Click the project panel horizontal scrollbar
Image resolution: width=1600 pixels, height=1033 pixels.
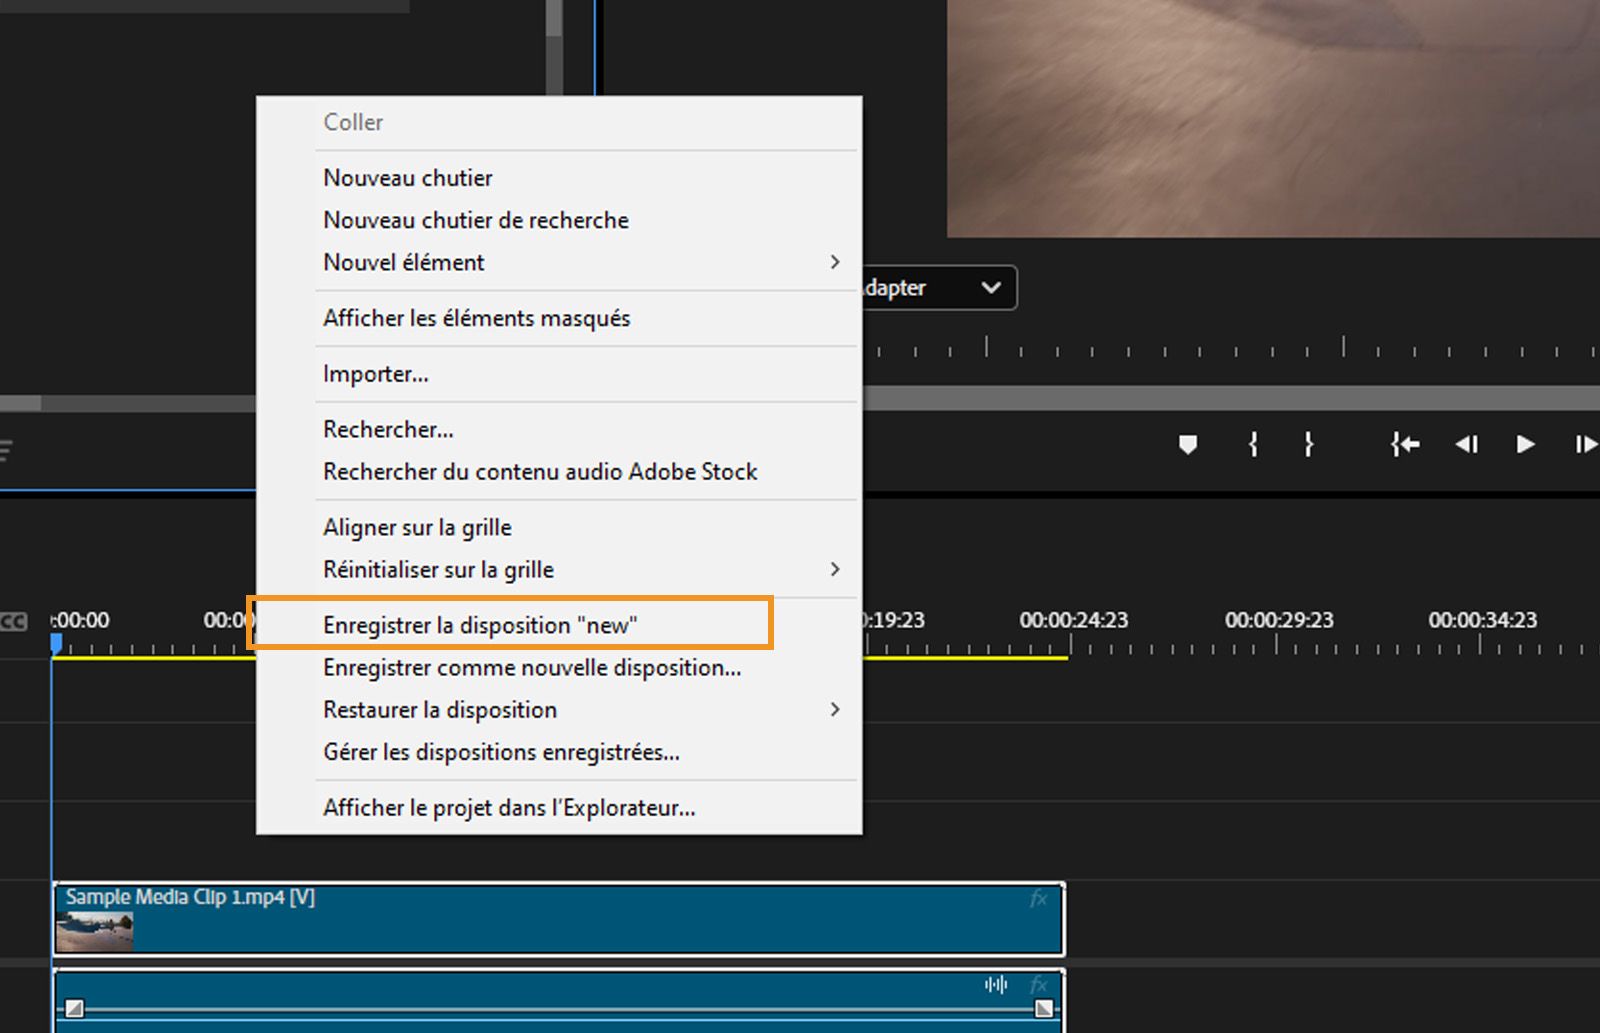click(128, 403)
